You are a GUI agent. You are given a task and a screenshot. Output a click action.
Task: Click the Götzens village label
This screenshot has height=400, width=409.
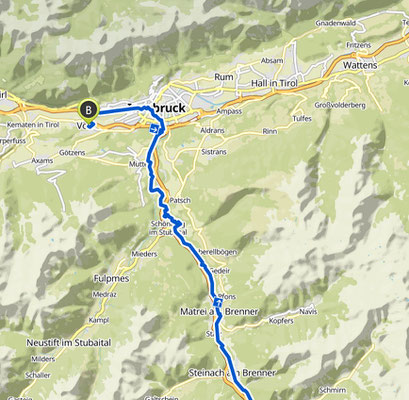72,153
